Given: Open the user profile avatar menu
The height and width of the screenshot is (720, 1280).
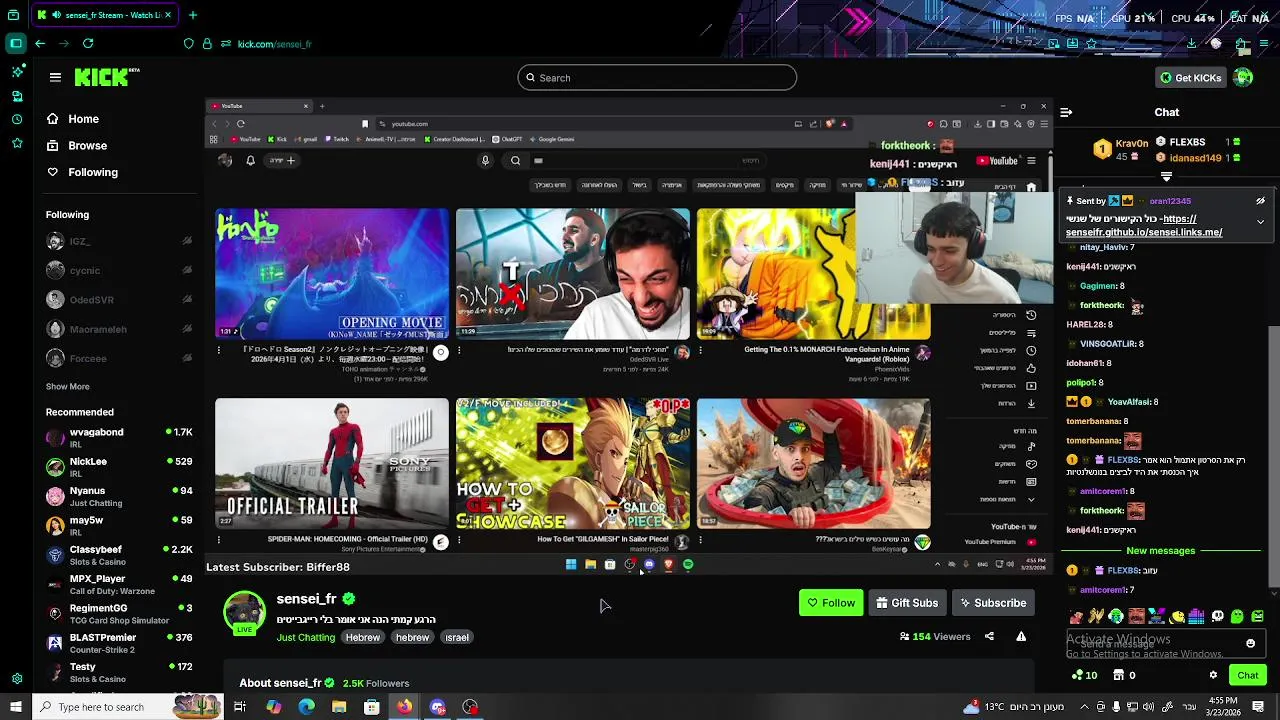Looking at the screenshot, I should point(1243,78).
